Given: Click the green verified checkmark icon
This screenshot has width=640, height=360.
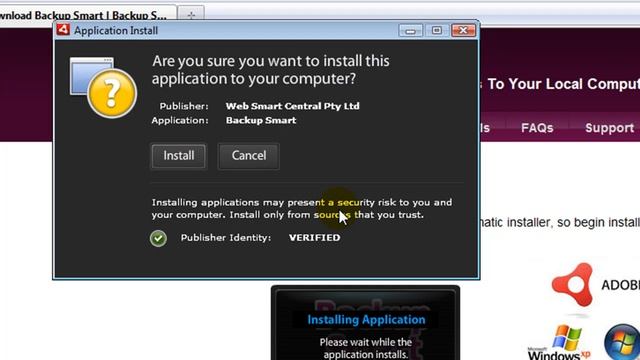Looking at the screenshot, I should coord(158,238).
